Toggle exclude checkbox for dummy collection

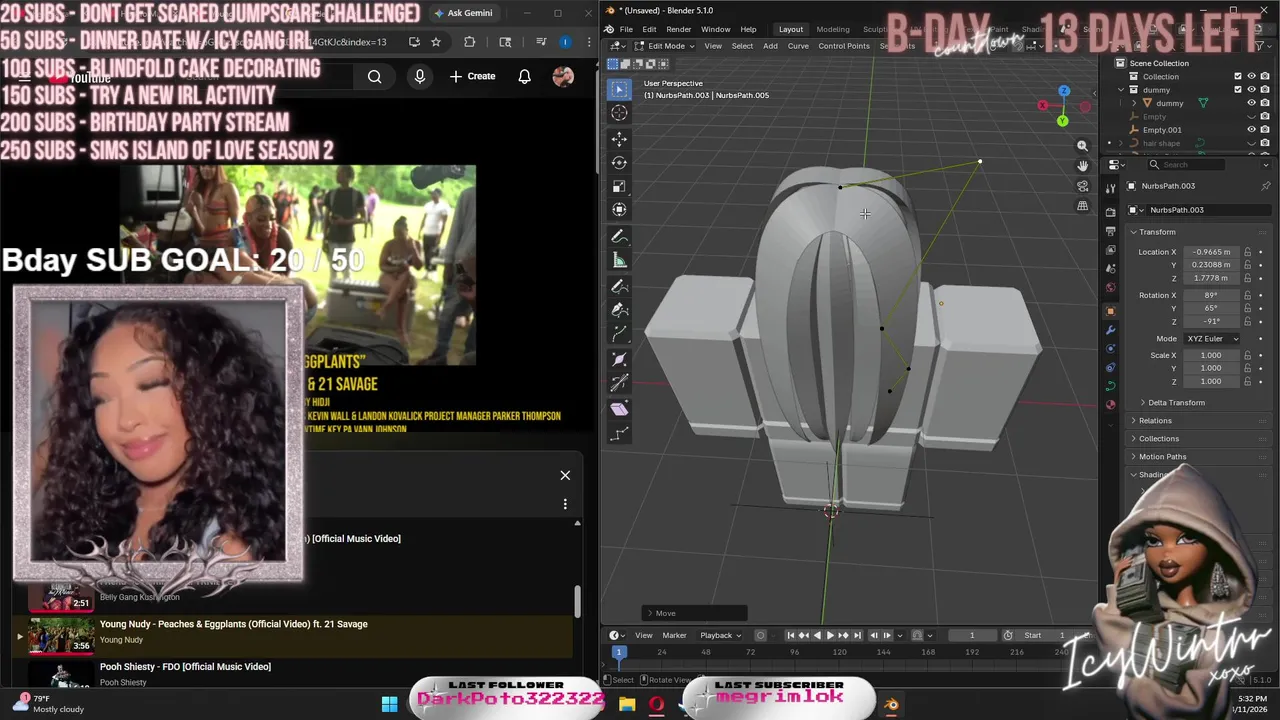pyautogui.click(x=1238, y=89)
